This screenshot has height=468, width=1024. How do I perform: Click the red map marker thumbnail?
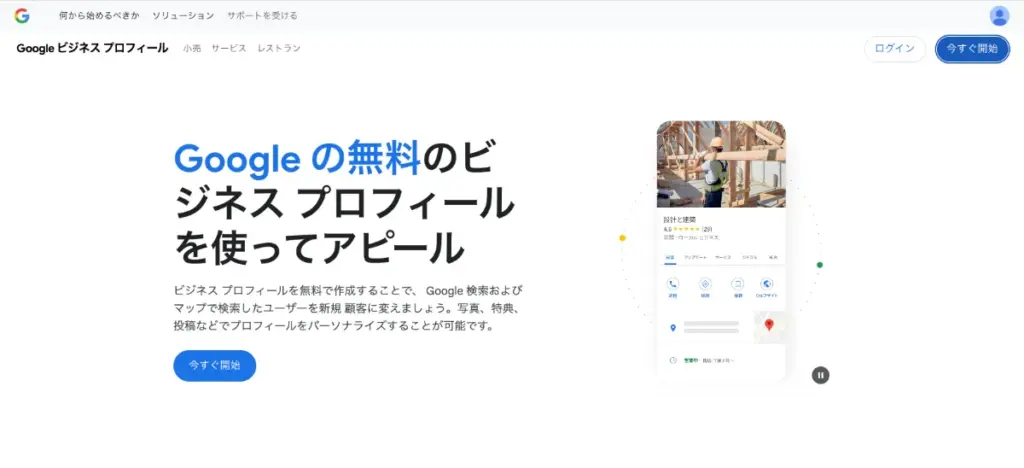pyautogui.click(x=769, y=326)
